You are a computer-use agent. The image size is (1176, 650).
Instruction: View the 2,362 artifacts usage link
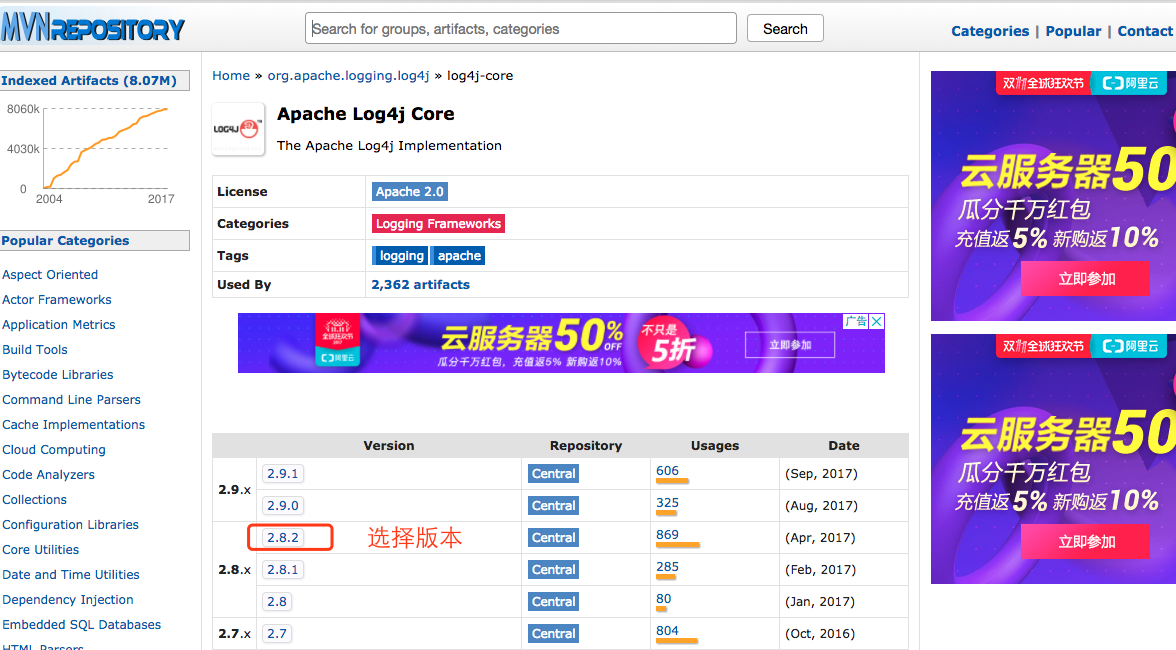click(x=421, y=285)
